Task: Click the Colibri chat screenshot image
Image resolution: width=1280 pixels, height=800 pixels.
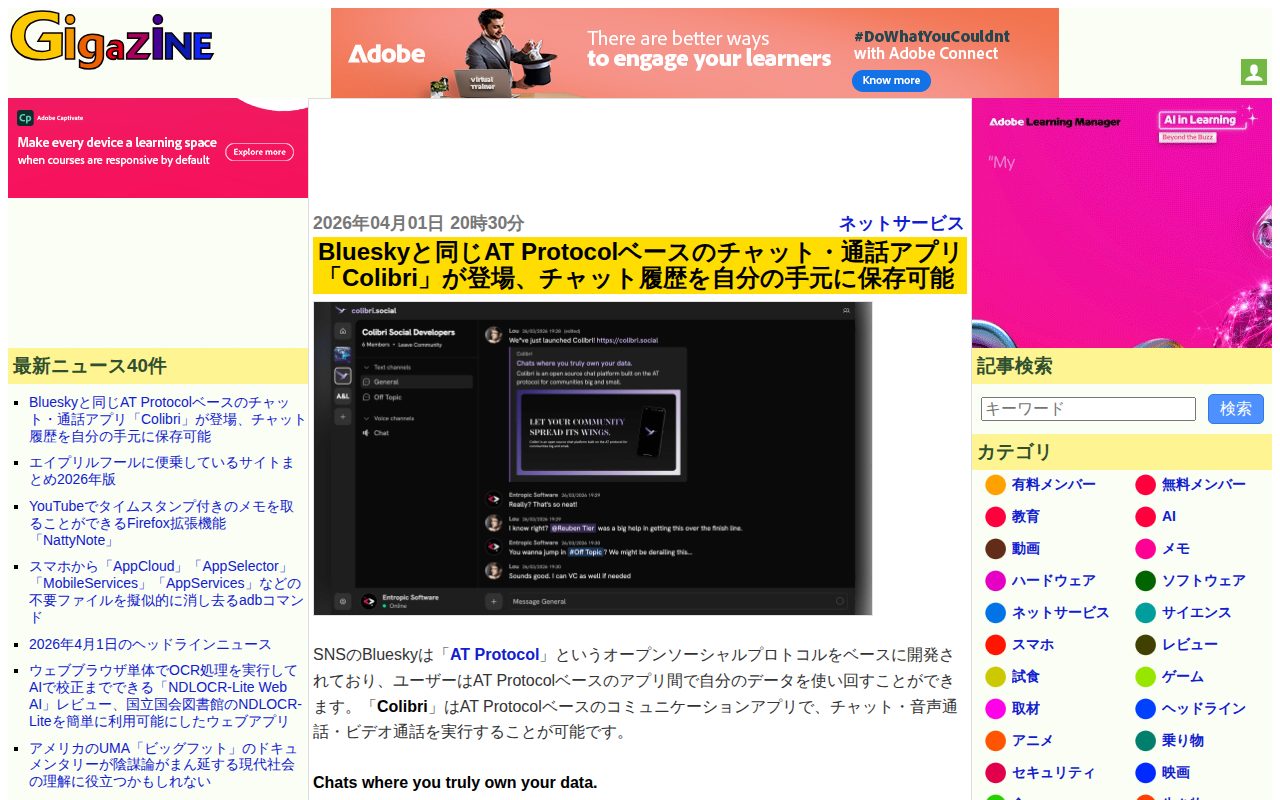Action: coord(593,459)
